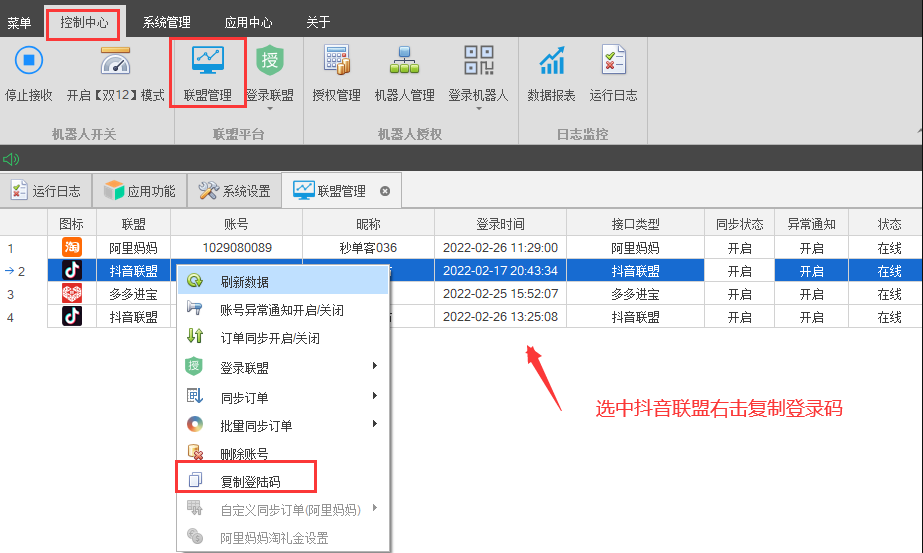Image resolution: width=923 pixels, height=553 pixels.
Task: Click the 同步订单 download icon
Action: 195,396
